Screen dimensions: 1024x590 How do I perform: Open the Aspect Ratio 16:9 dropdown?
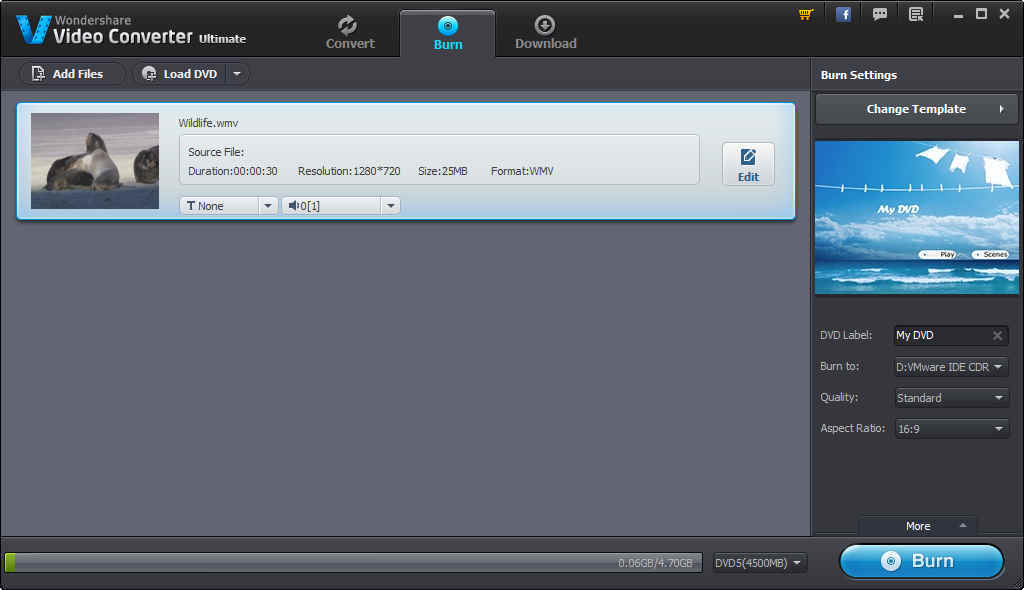coord(950,428)
